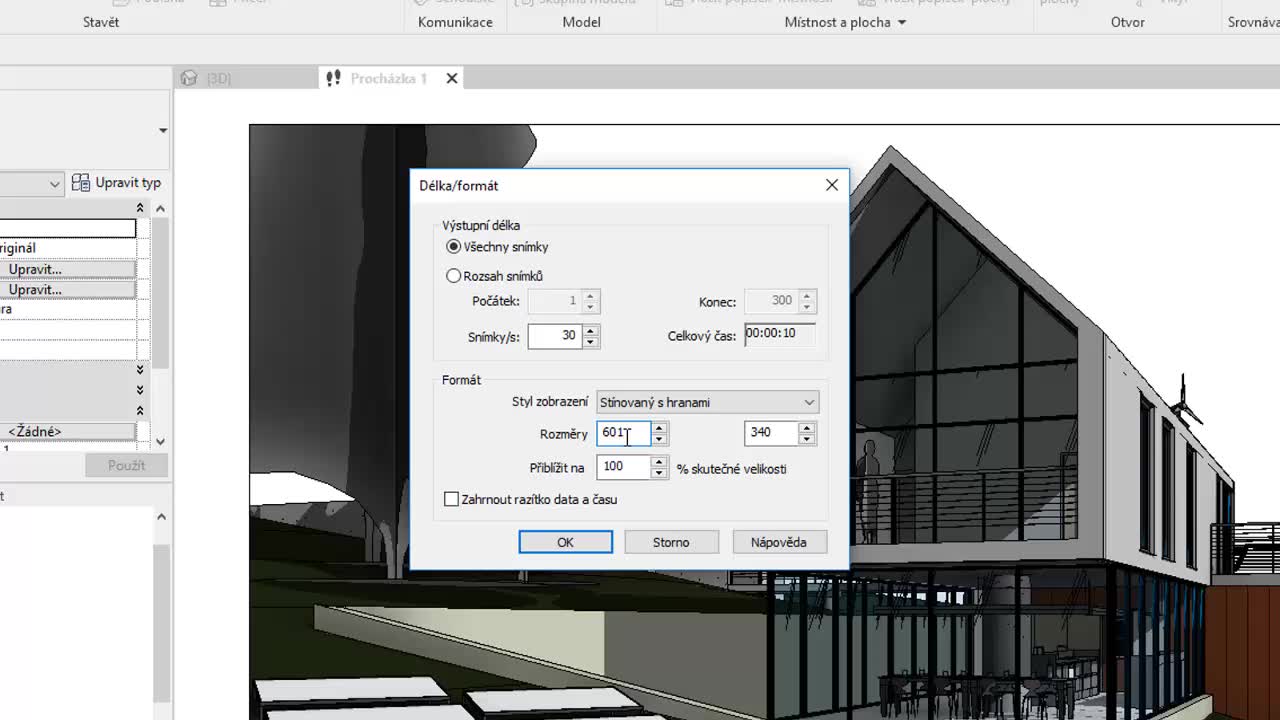
Task: Cancel the dialog with Storno
Action: tap(671, 542)
